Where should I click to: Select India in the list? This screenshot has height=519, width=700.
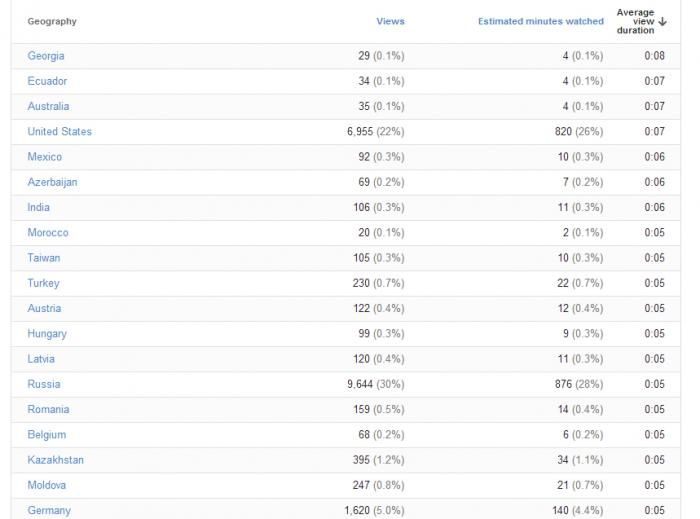click(x=38, y=208)
